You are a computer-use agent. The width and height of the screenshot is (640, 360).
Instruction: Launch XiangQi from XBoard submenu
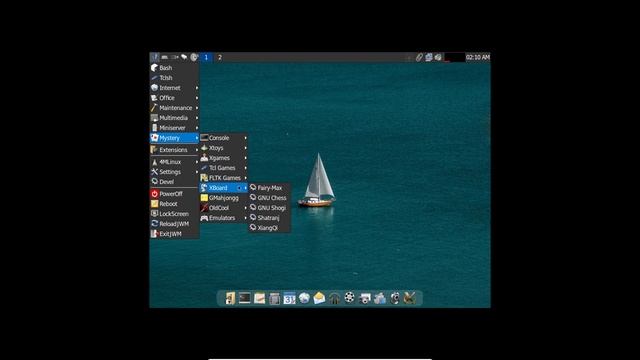[x=269, y=228]
